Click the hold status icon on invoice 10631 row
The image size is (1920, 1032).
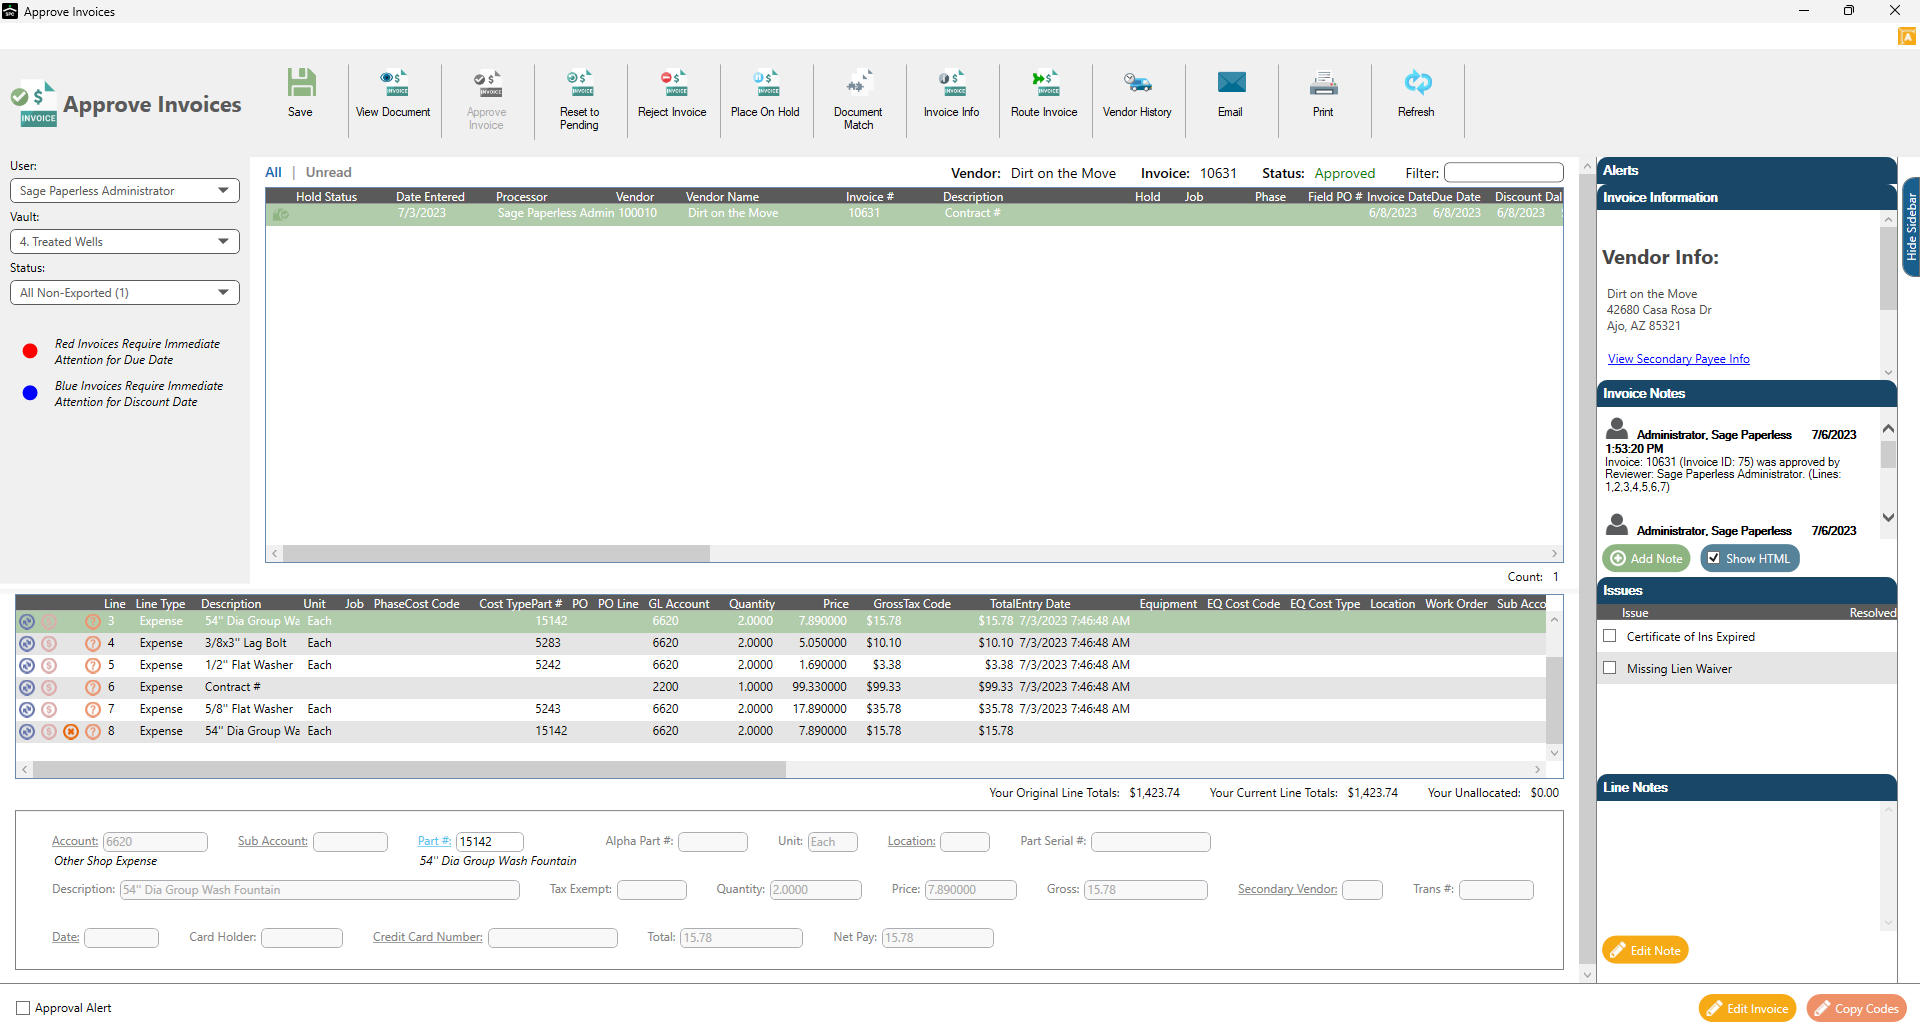[x=281, y=213]
